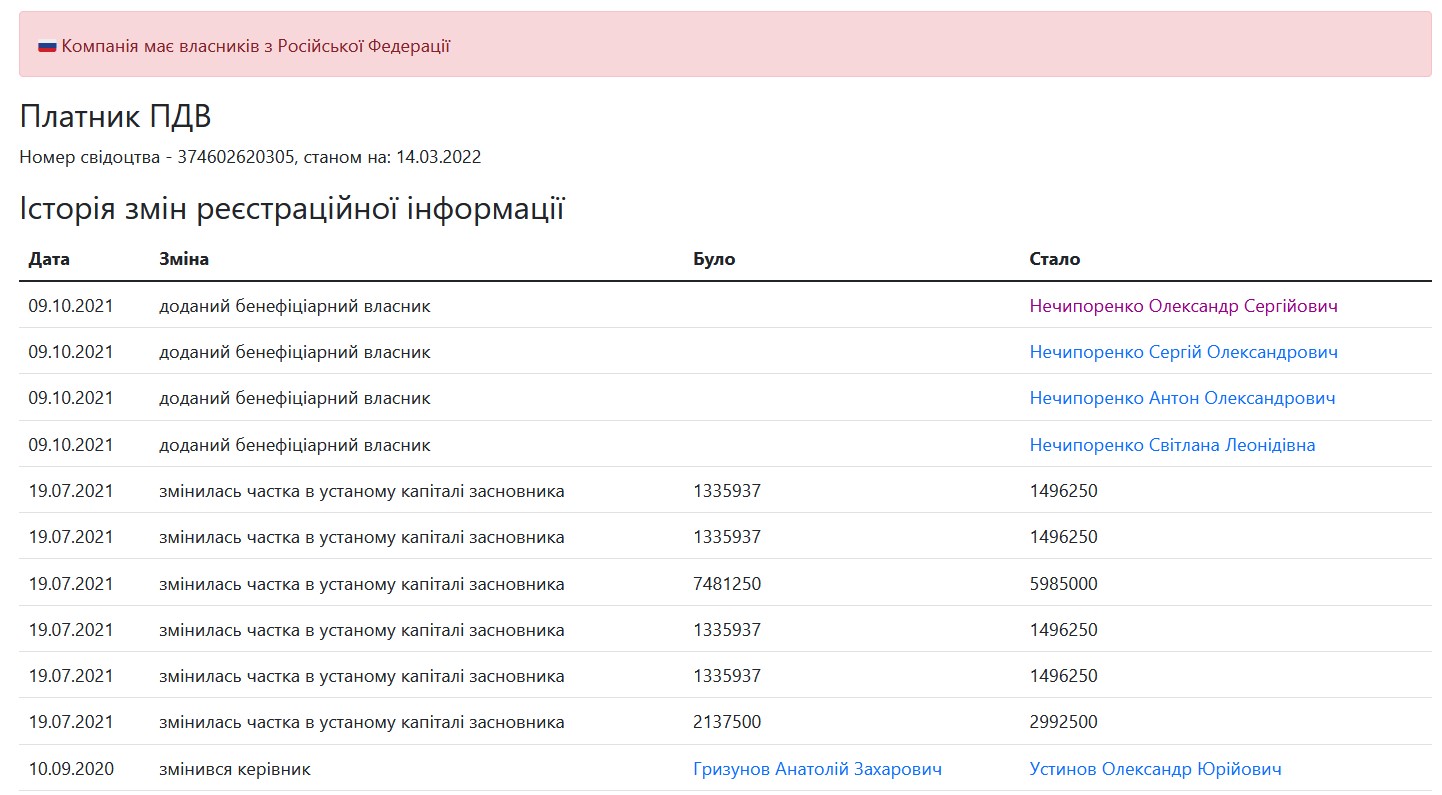Click the date in Олександр Сергійович's row
The image size is (1442, 795).
click(71, 306)
